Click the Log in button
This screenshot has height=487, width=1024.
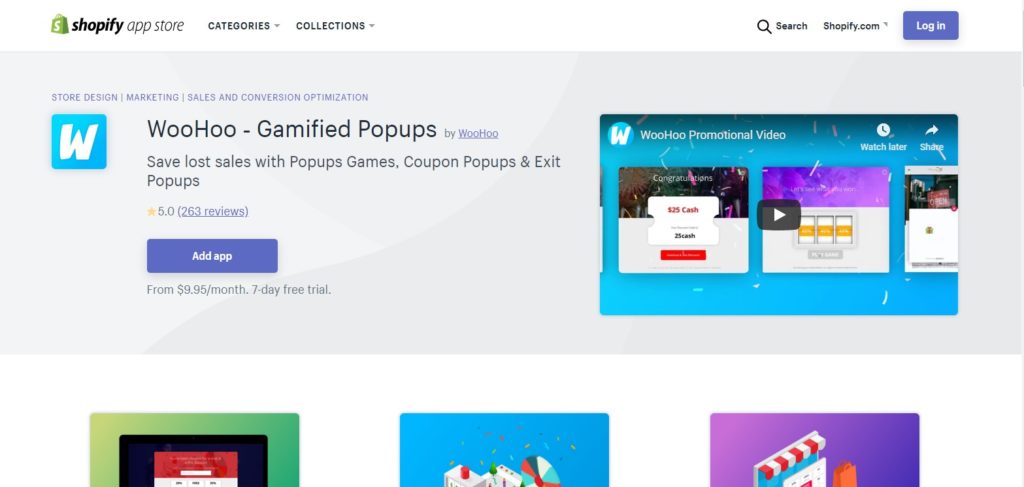pos(931,25)
